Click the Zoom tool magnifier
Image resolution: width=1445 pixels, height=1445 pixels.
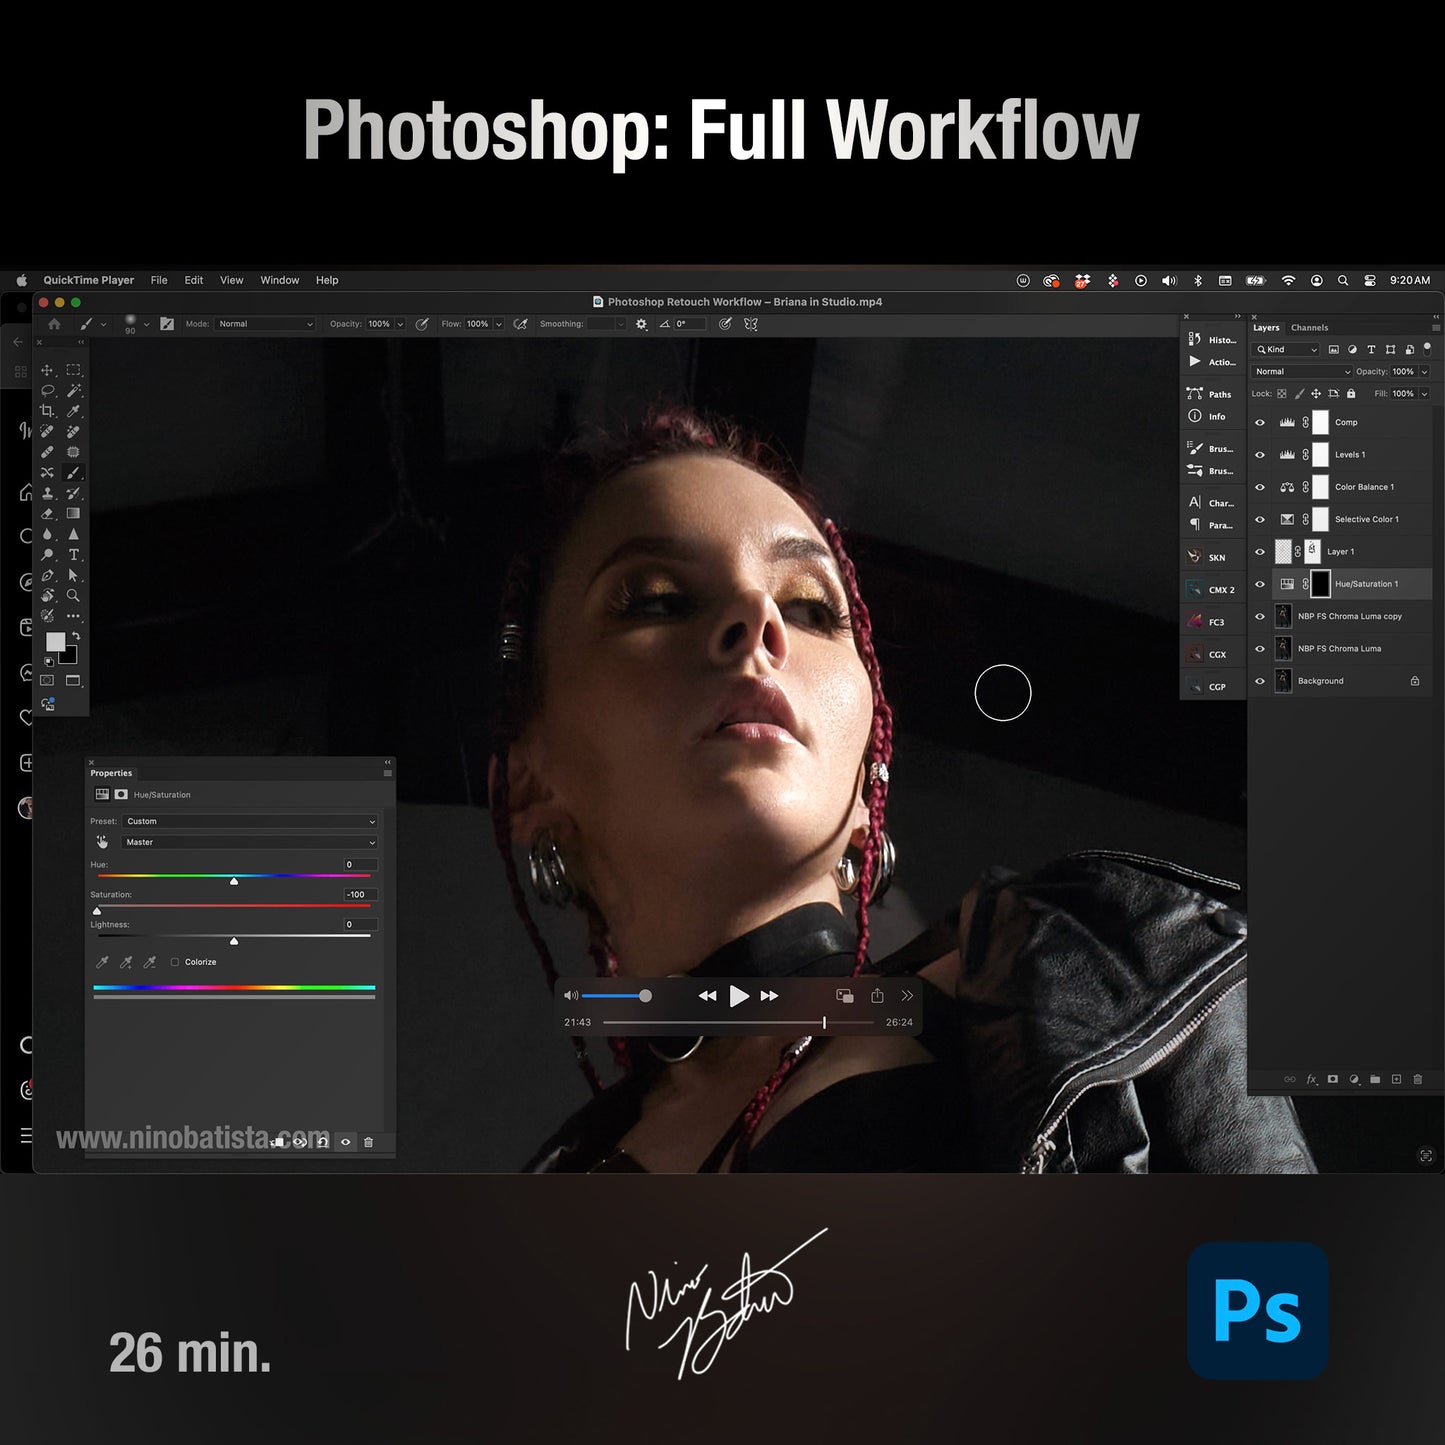tap(72, 596)
